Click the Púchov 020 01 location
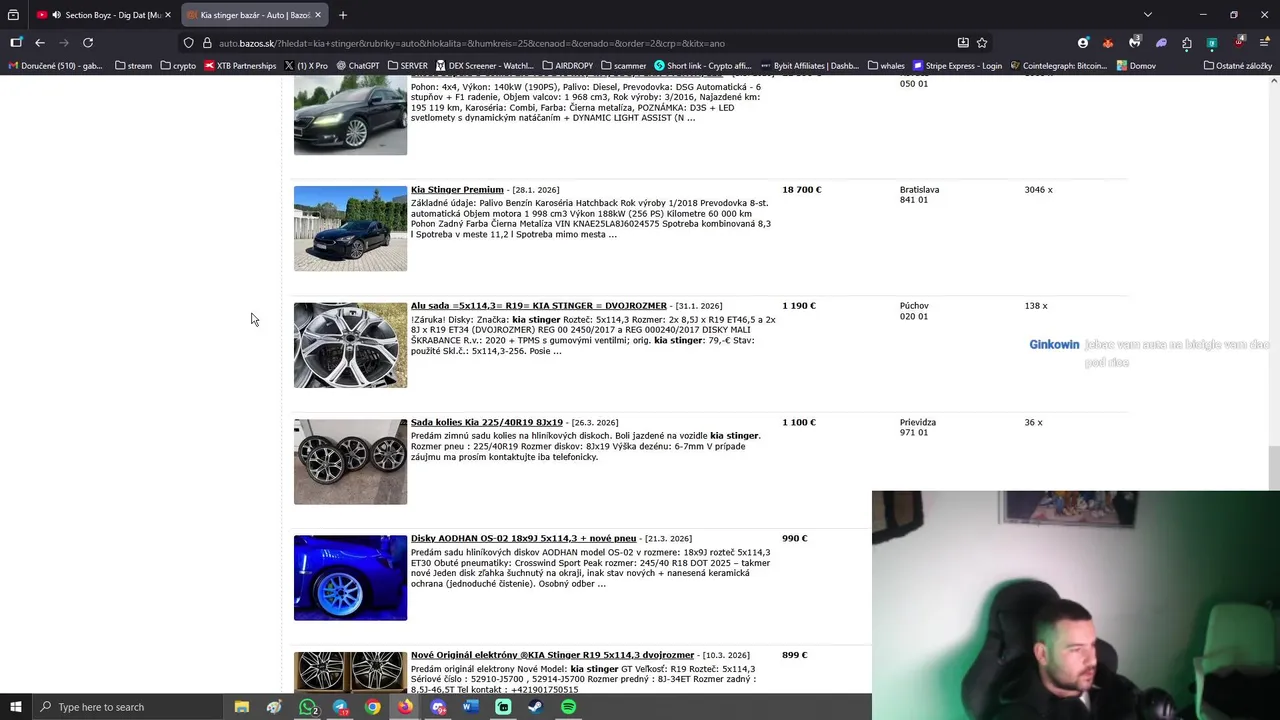Viewport: 1280px width, 720px height. (914, 311)
